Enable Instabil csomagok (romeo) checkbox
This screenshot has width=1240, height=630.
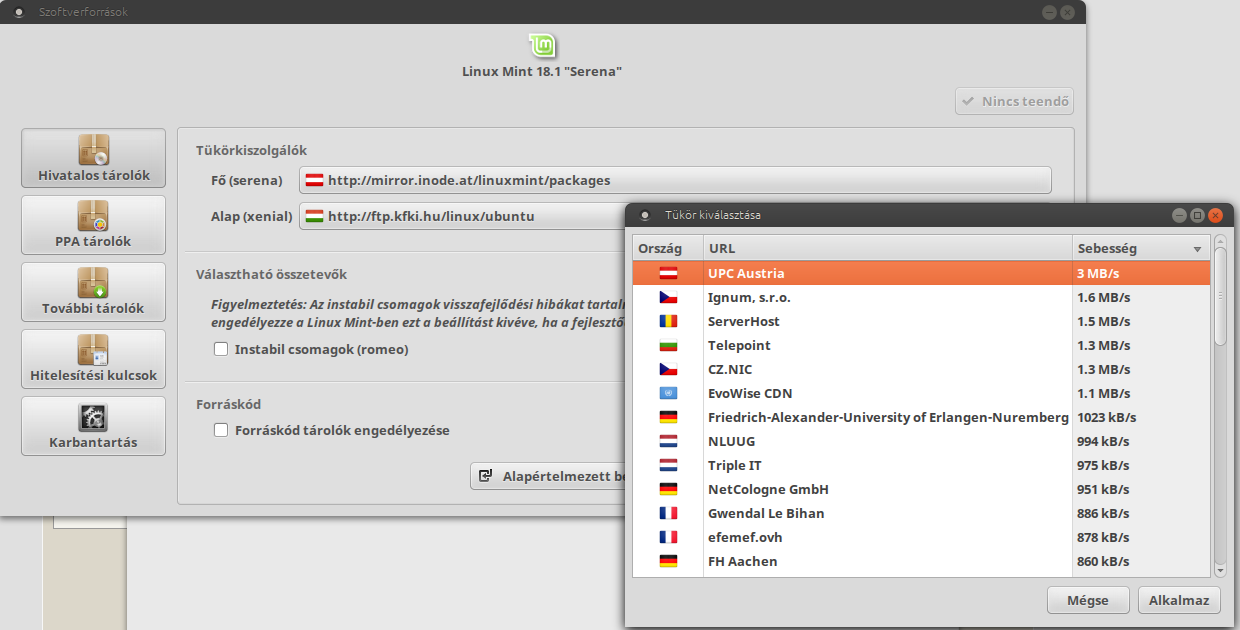221,349
